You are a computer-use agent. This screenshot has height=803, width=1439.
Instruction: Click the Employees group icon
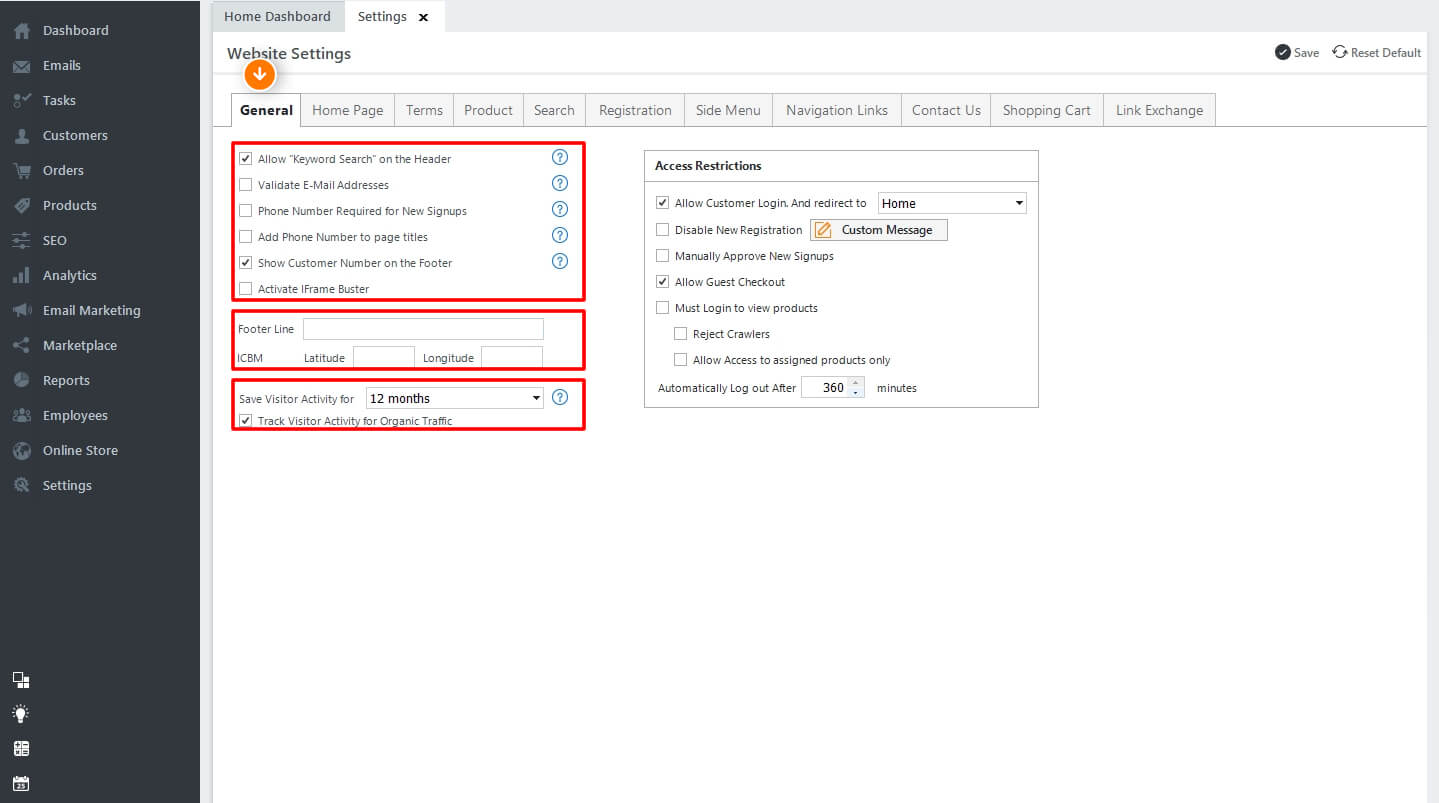coord(21,416)
